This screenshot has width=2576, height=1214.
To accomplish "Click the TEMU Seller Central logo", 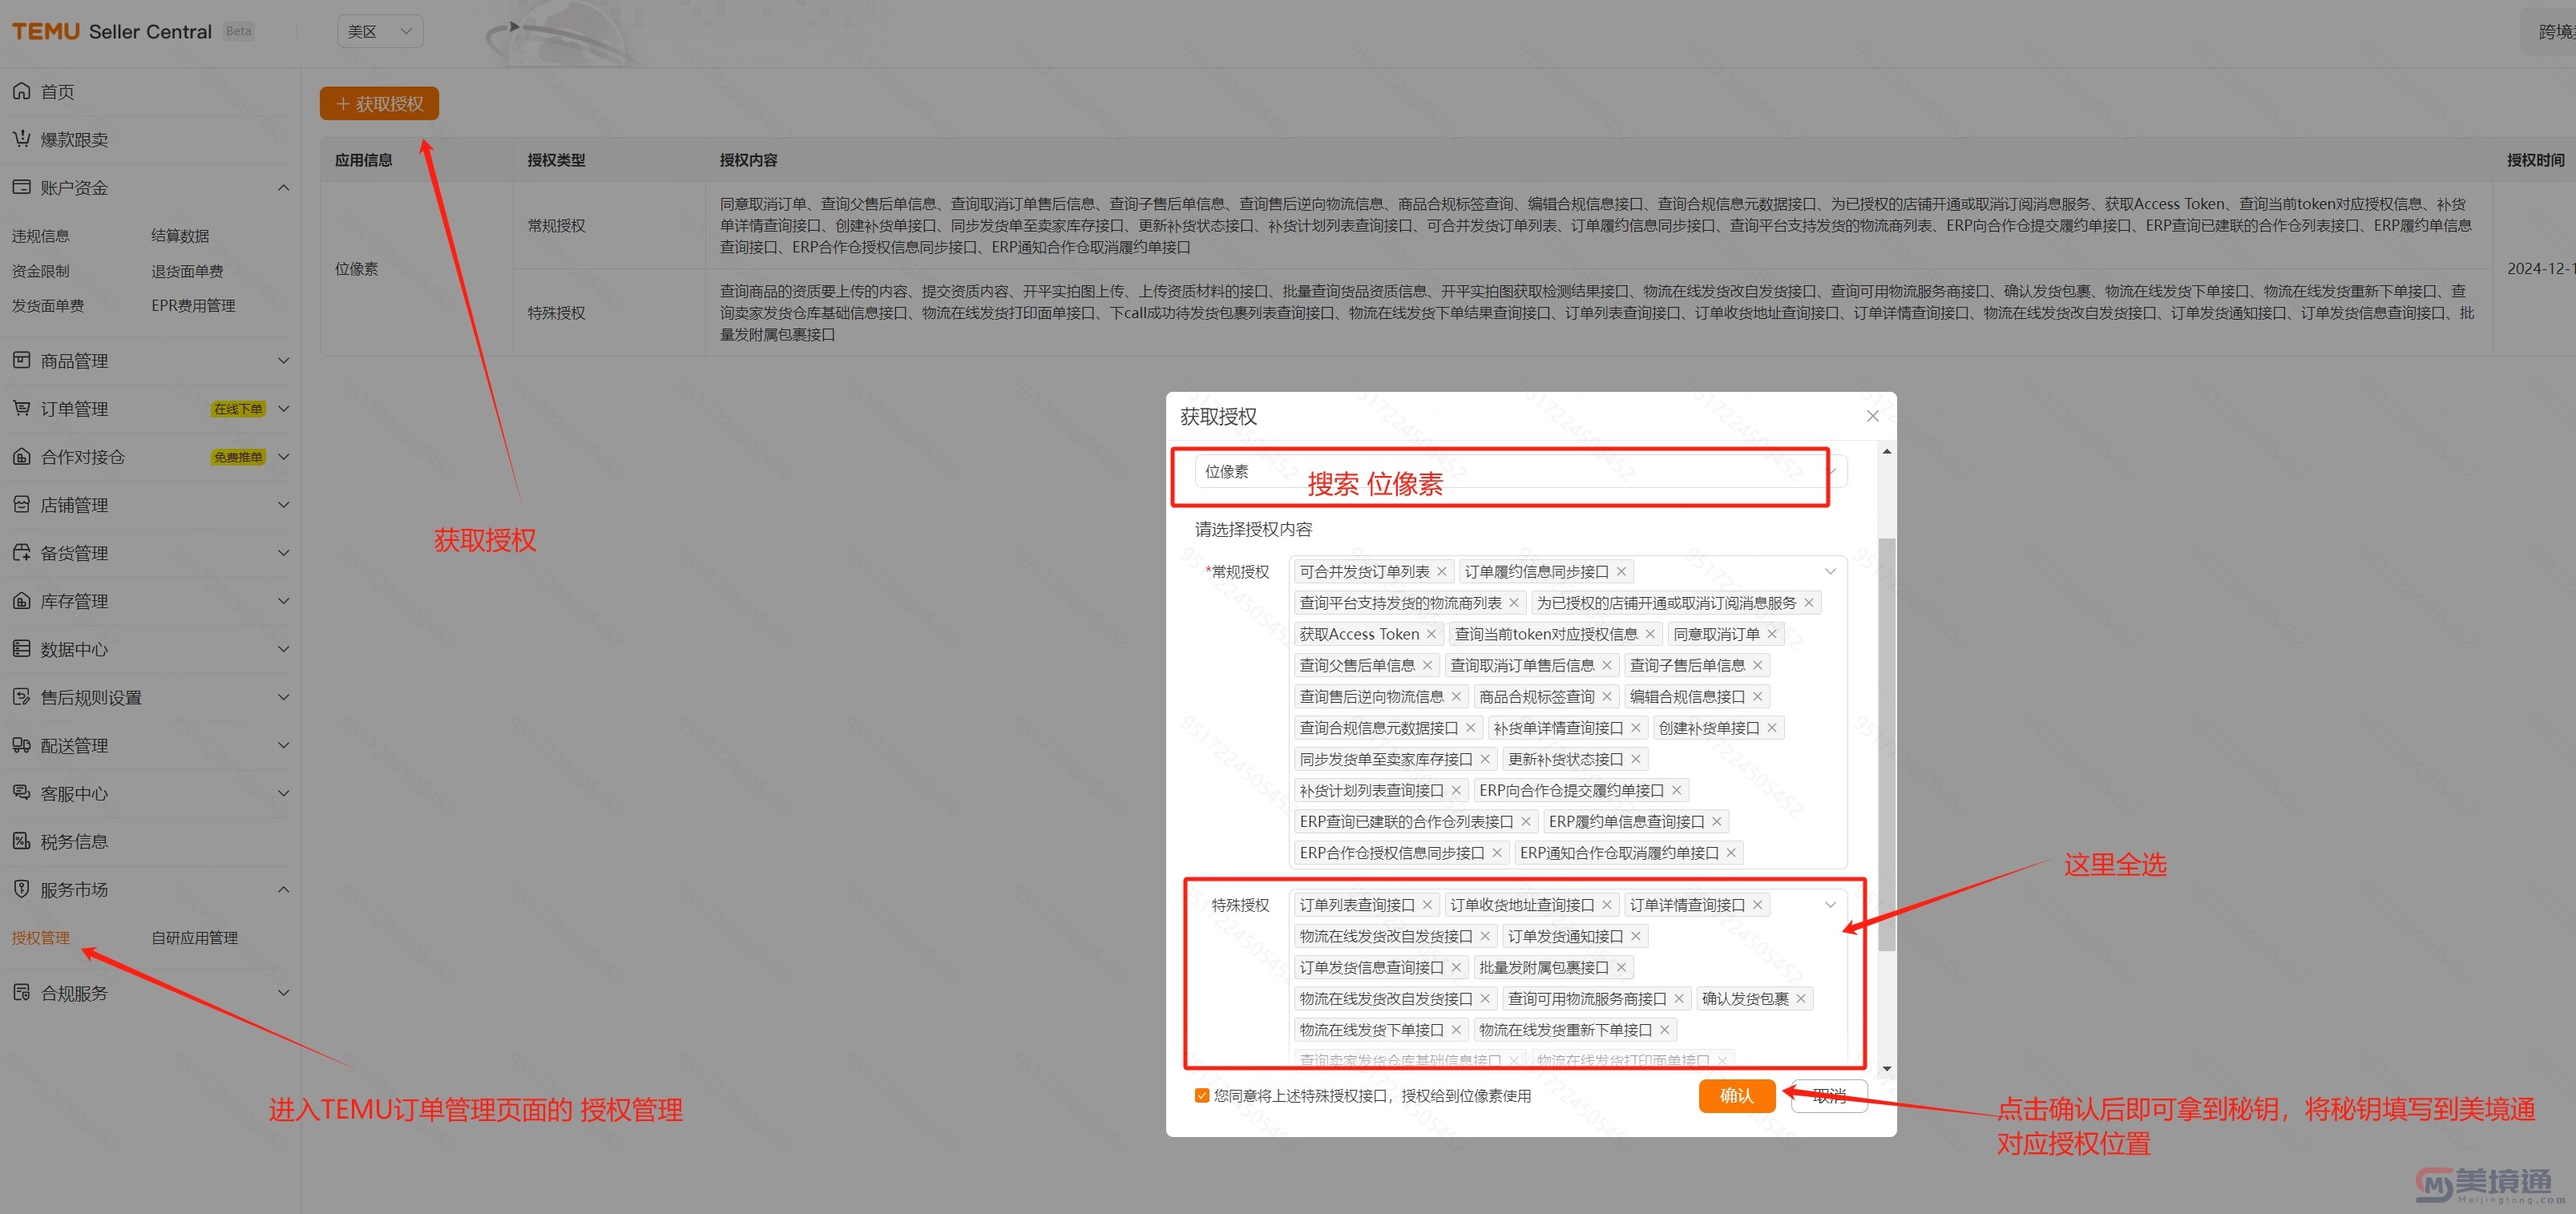I will coord(112,31).
